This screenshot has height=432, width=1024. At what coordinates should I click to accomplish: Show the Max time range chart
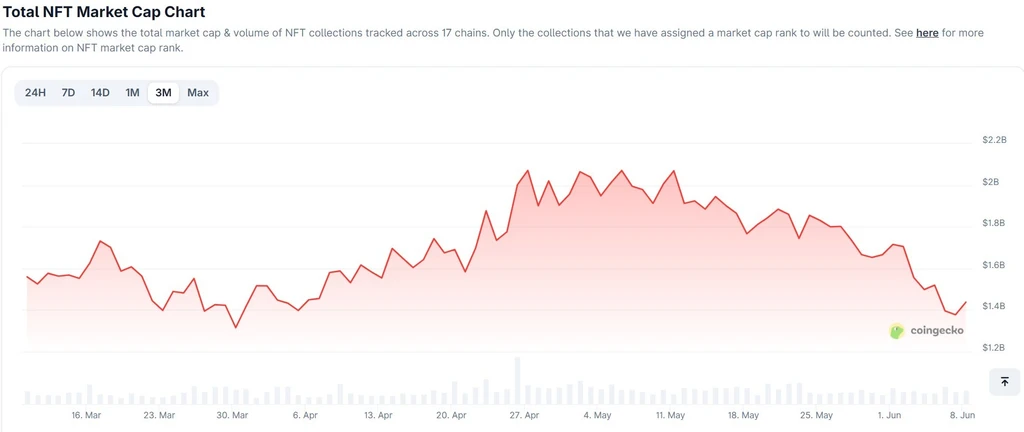pos(198,93)
